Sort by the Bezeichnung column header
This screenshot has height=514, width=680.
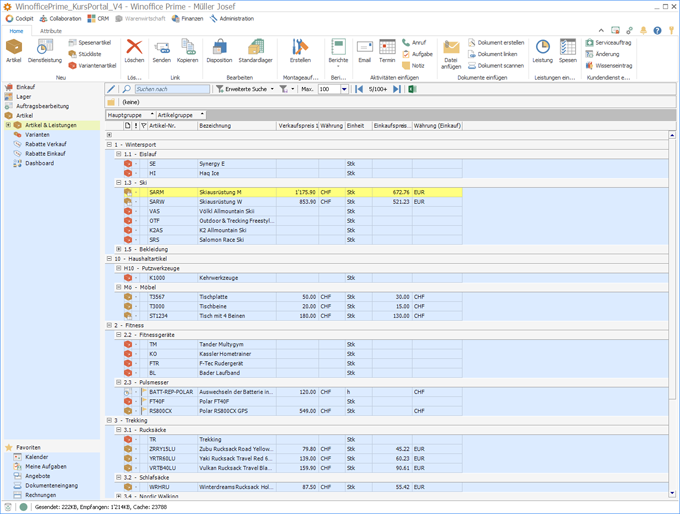237,126
